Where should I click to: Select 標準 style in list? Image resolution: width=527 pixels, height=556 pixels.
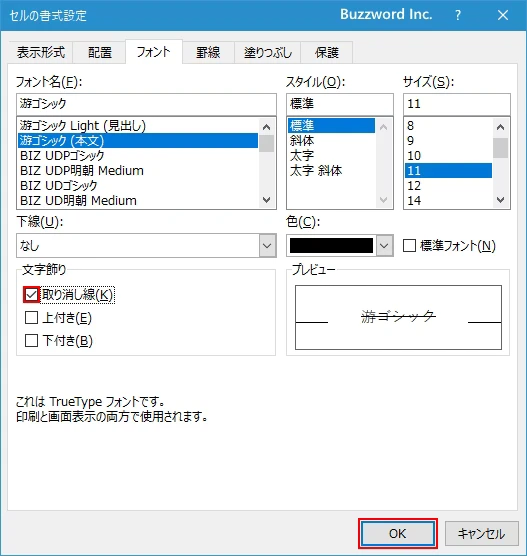click(x=331, y=126)
